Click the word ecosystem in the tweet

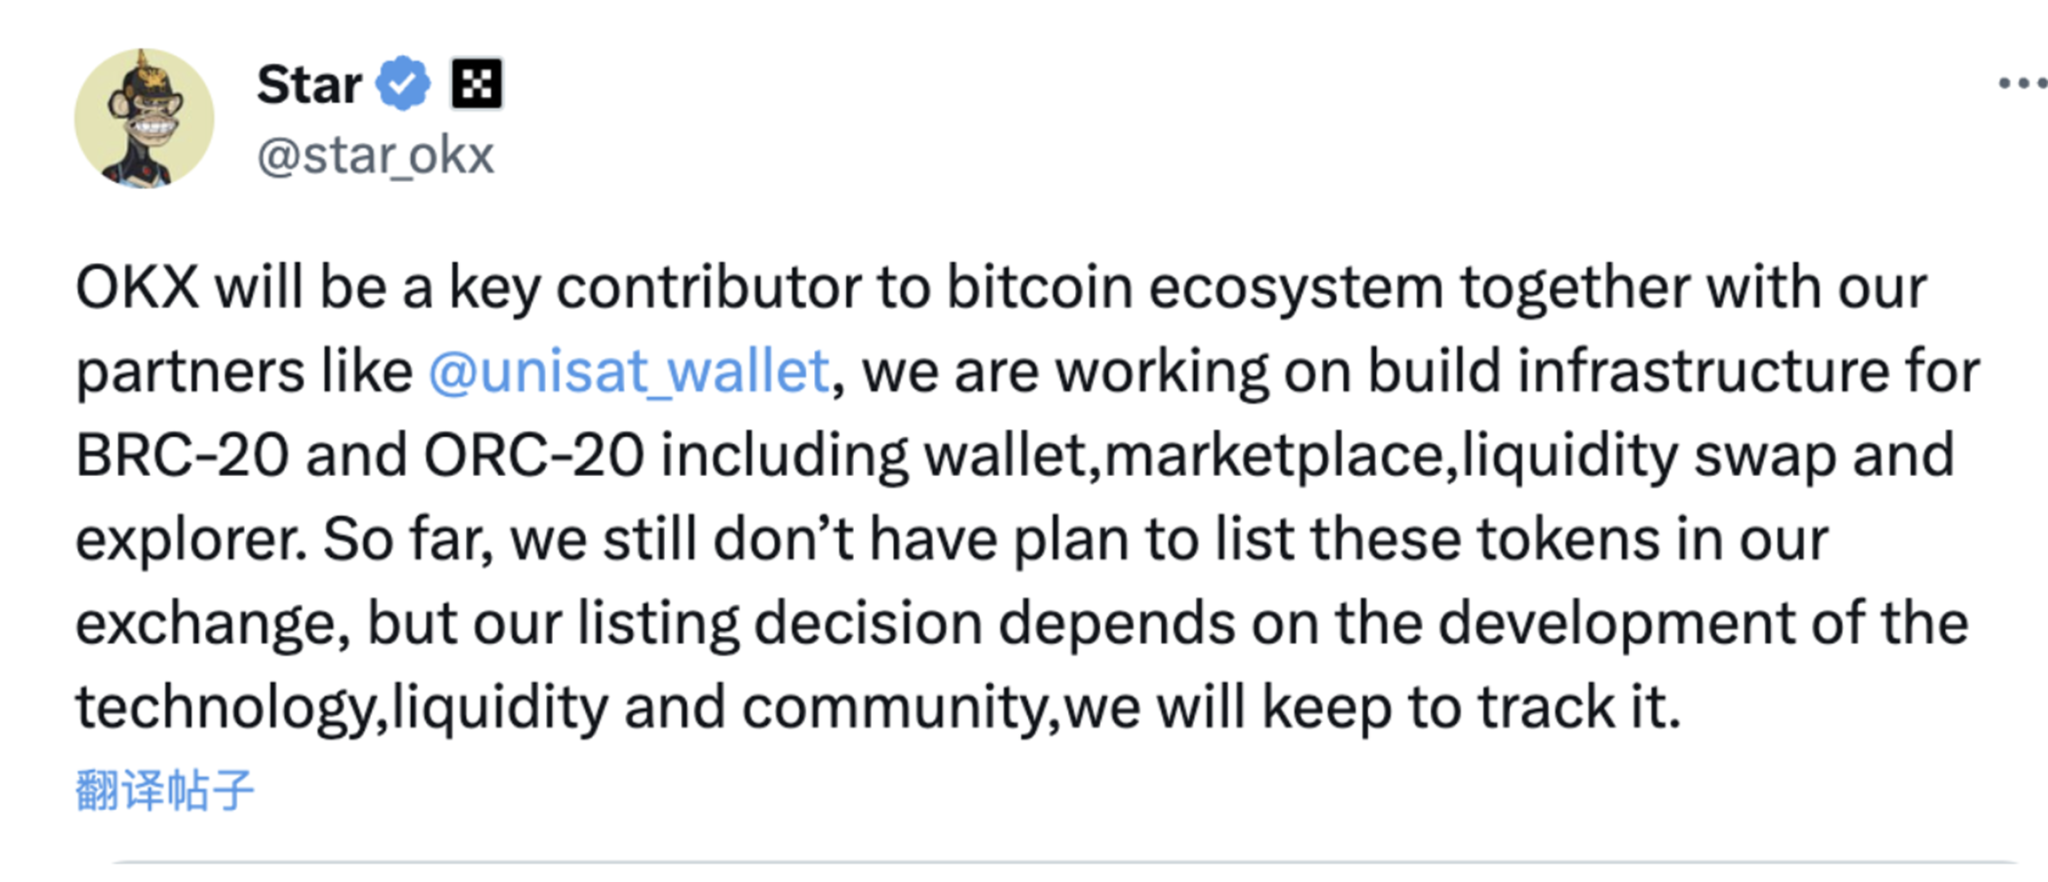point(1295,288)
